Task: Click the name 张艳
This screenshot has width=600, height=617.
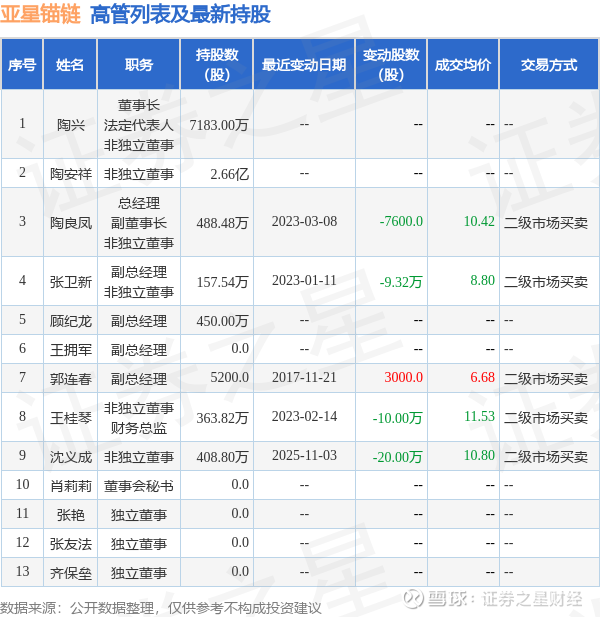Action: (x=71, y=515)
